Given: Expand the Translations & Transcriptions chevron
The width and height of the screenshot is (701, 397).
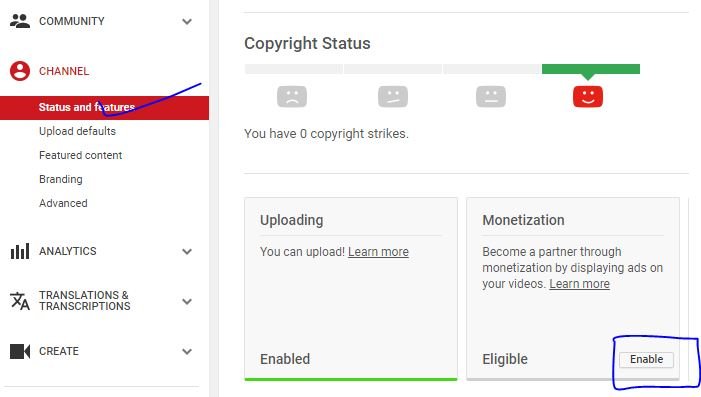Looking at the screenshot, I should point(187,301).
